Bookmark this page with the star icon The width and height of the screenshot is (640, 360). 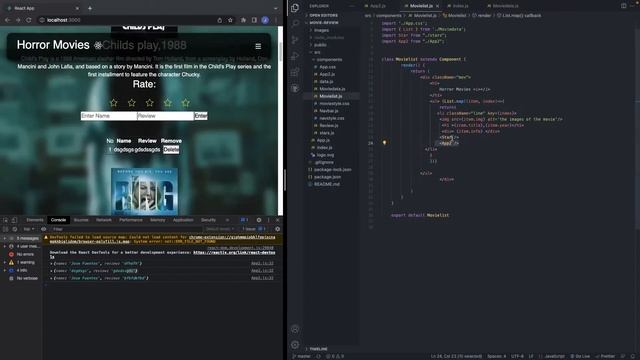230,20
